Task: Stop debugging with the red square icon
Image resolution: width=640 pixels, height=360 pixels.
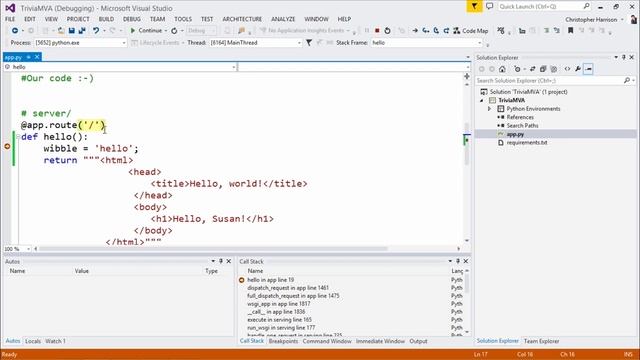Action: click(x=377, y=31)
